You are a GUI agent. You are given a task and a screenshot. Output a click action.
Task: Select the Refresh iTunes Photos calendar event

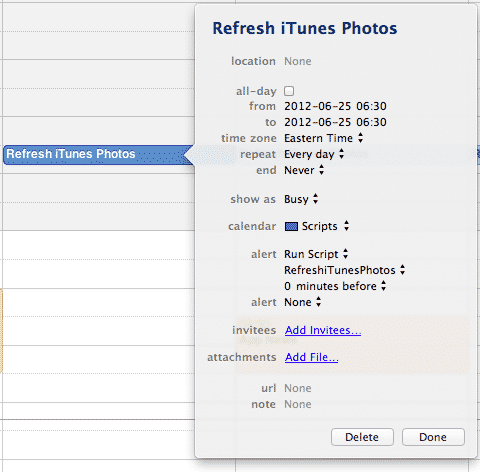97,155
